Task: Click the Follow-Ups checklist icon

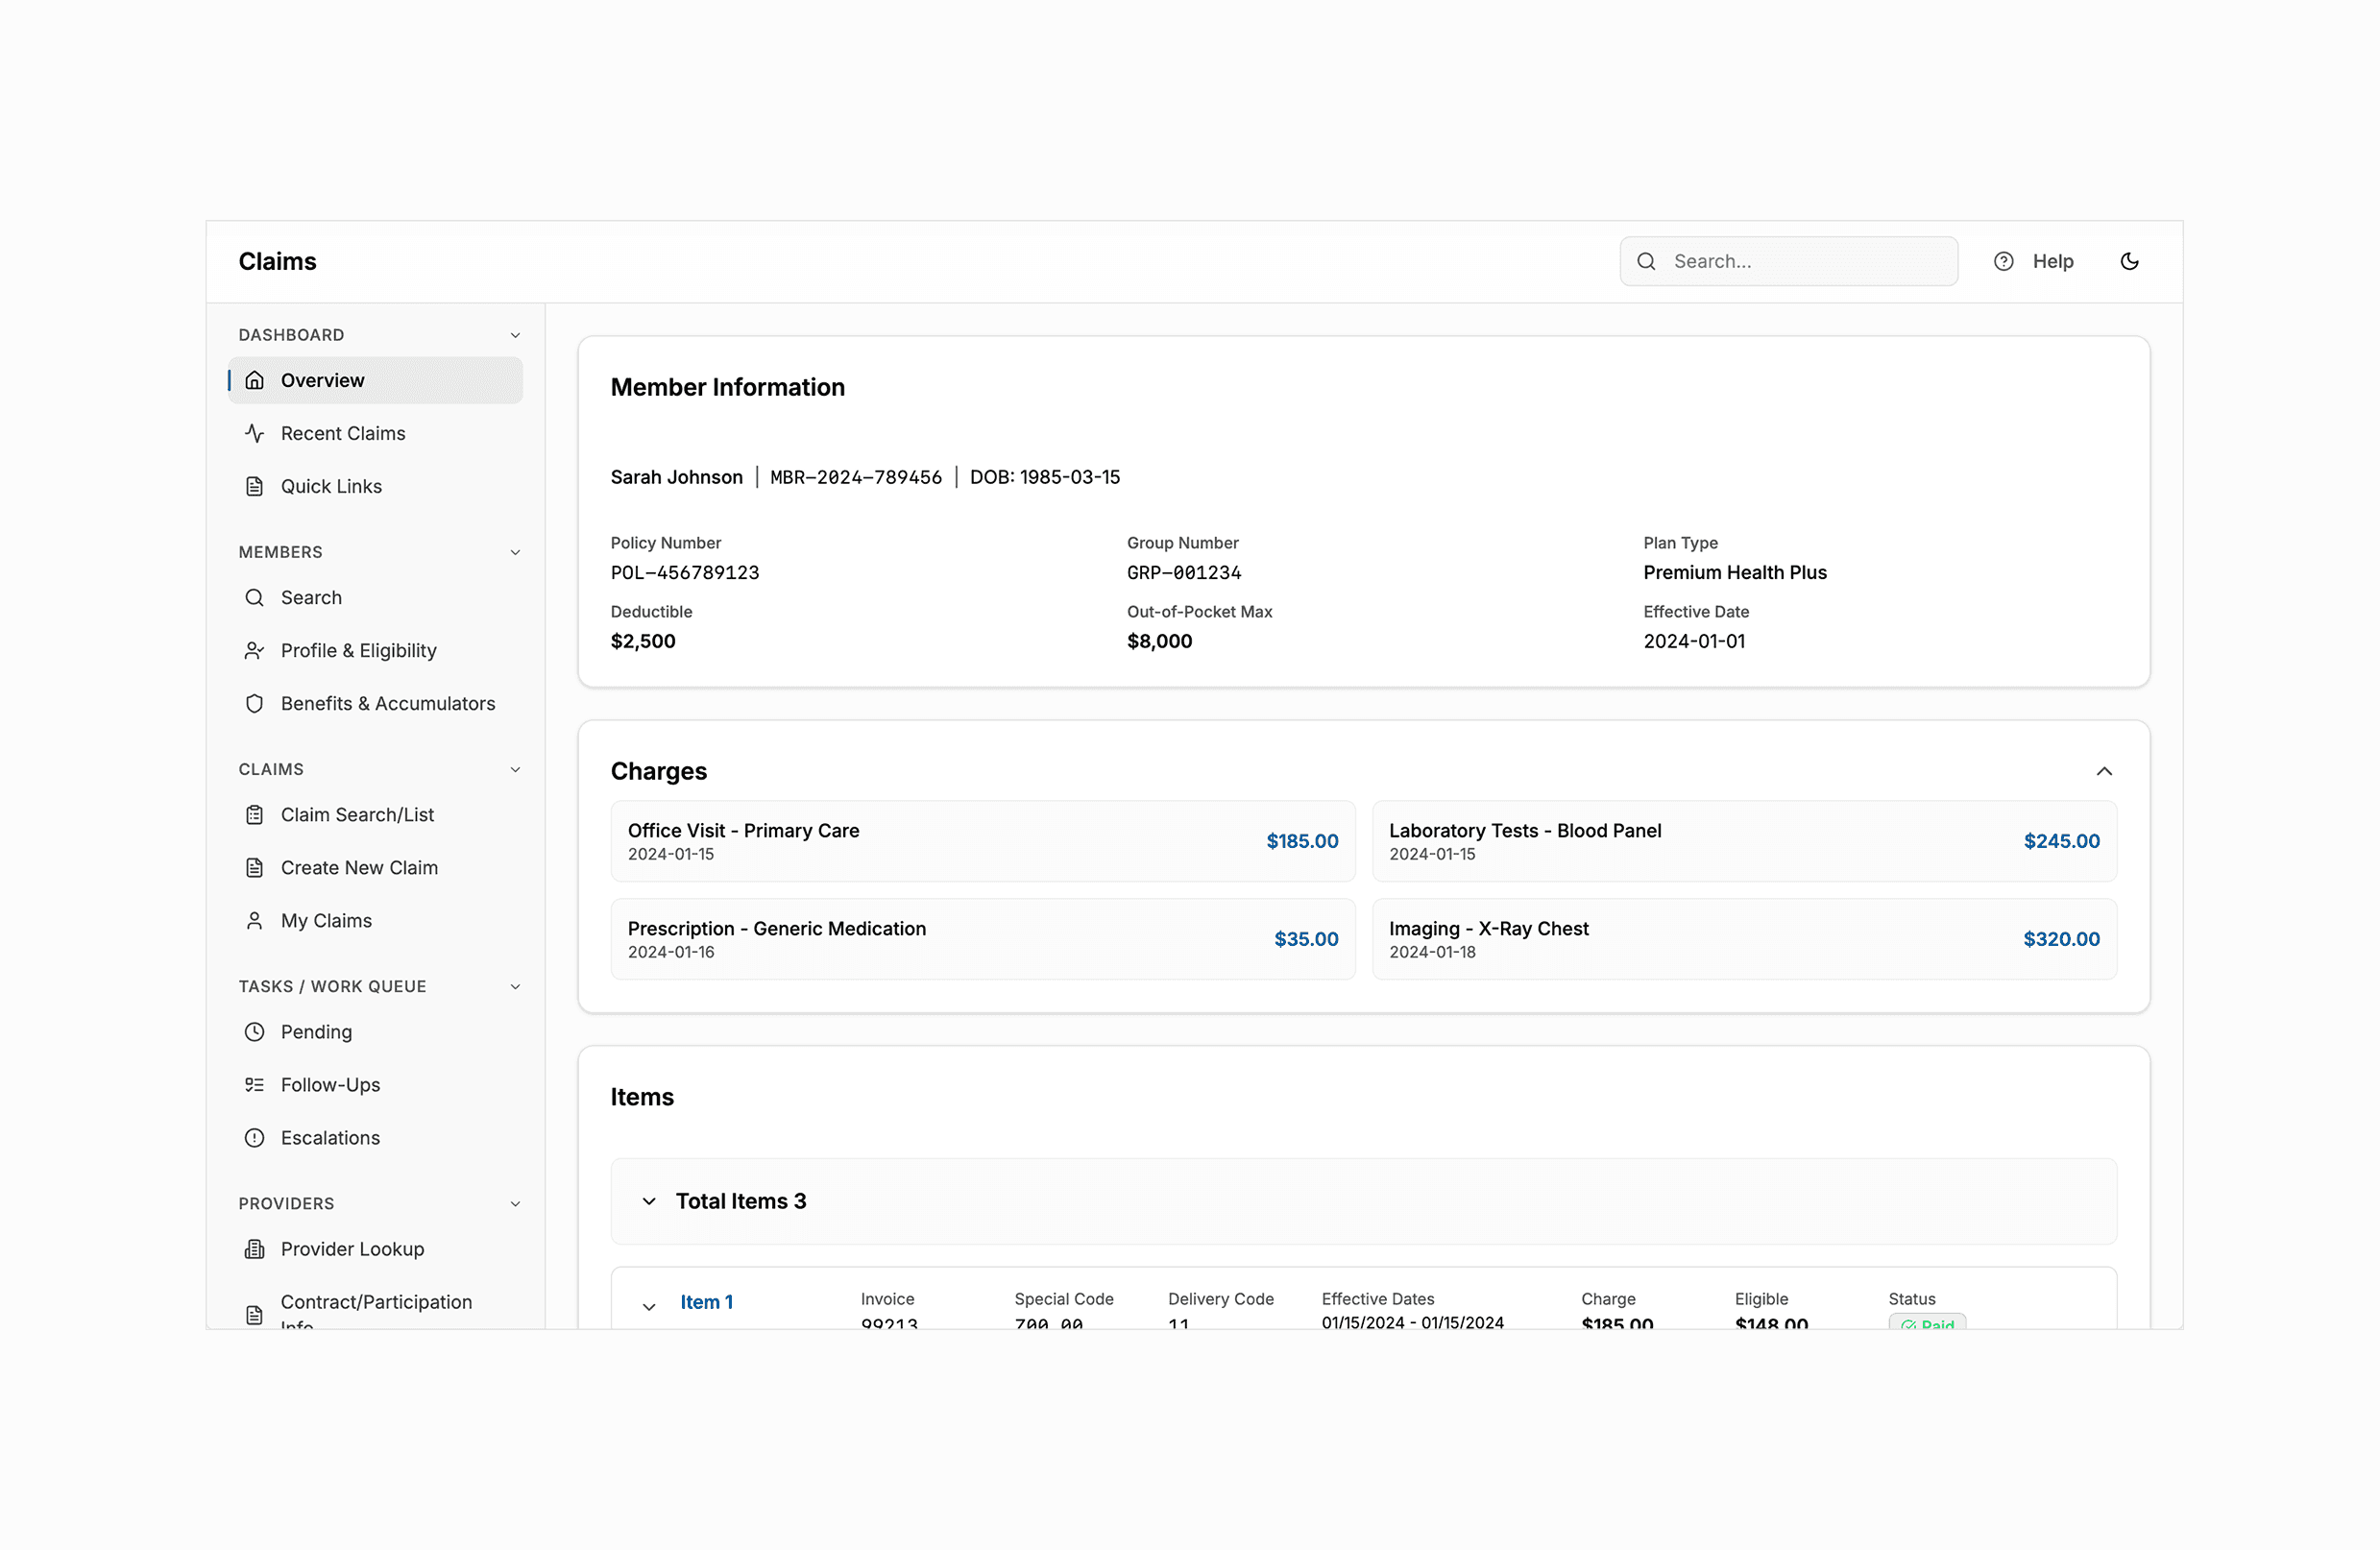Action: (x=255, y=1084)
